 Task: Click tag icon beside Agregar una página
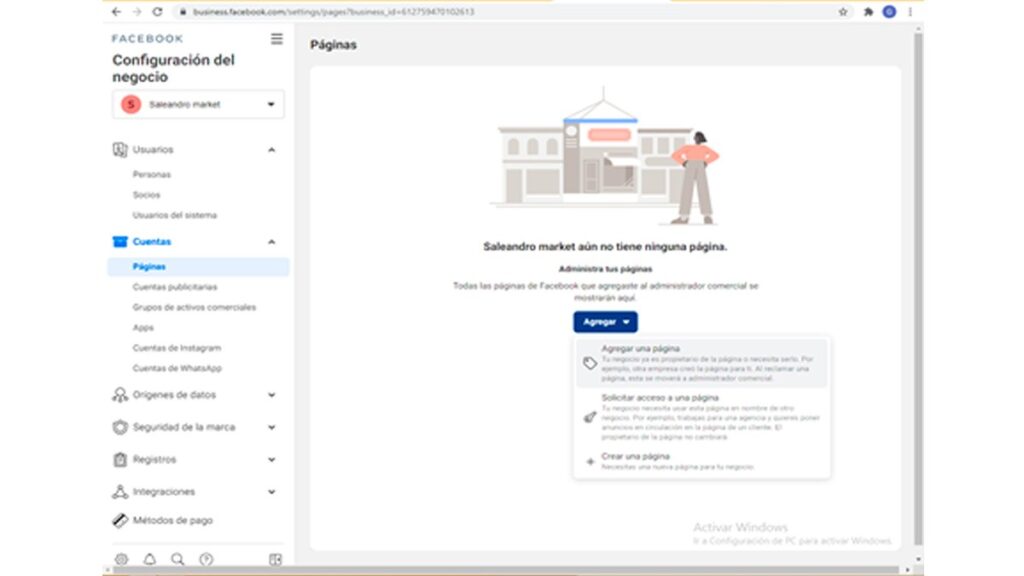[590, 363]
